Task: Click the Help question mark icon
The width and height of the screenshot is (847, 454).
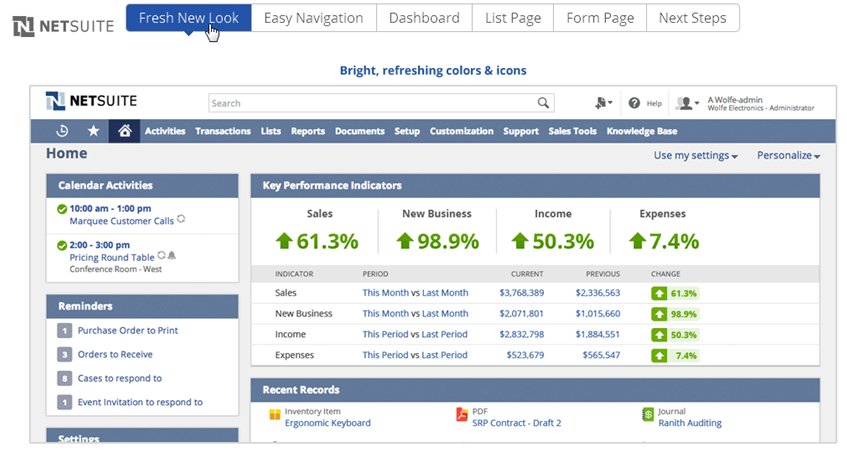Action: pos(634,103)
